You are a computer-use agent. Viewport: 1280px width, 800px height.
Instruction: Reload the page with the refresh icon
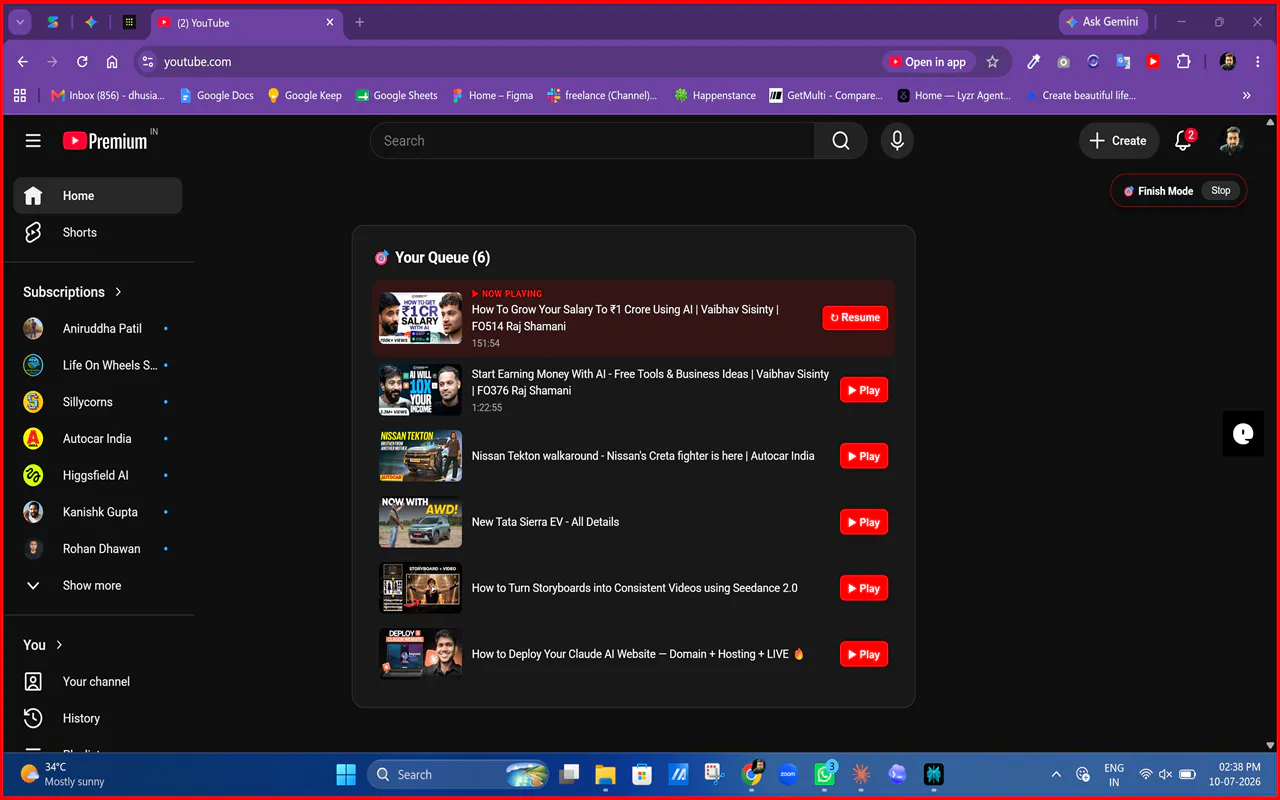[82, 62]
